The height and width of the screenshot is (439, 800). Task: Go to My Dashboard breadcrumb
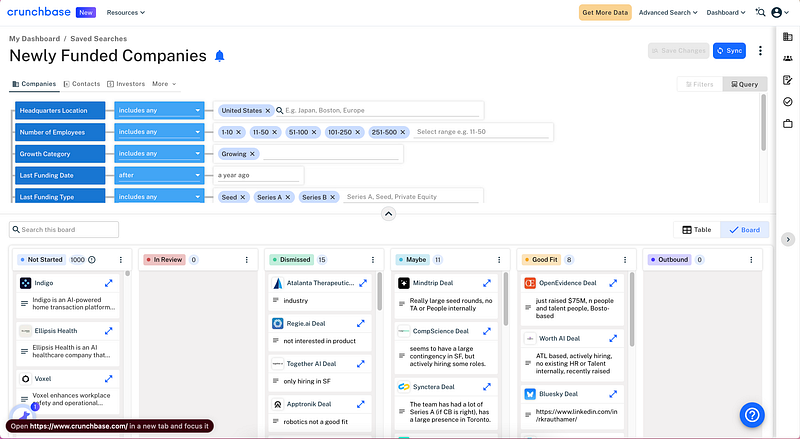(34, 38)
